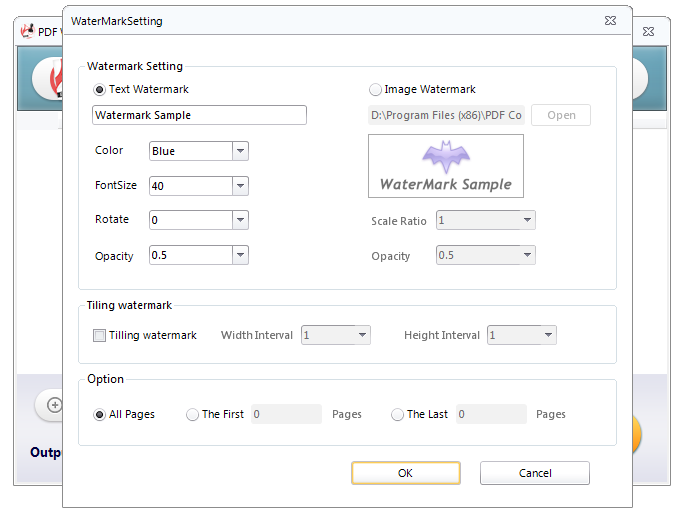The image size is (686, 514).
Task: Click the Watermark Sample text field
Action: pos(199,115)
